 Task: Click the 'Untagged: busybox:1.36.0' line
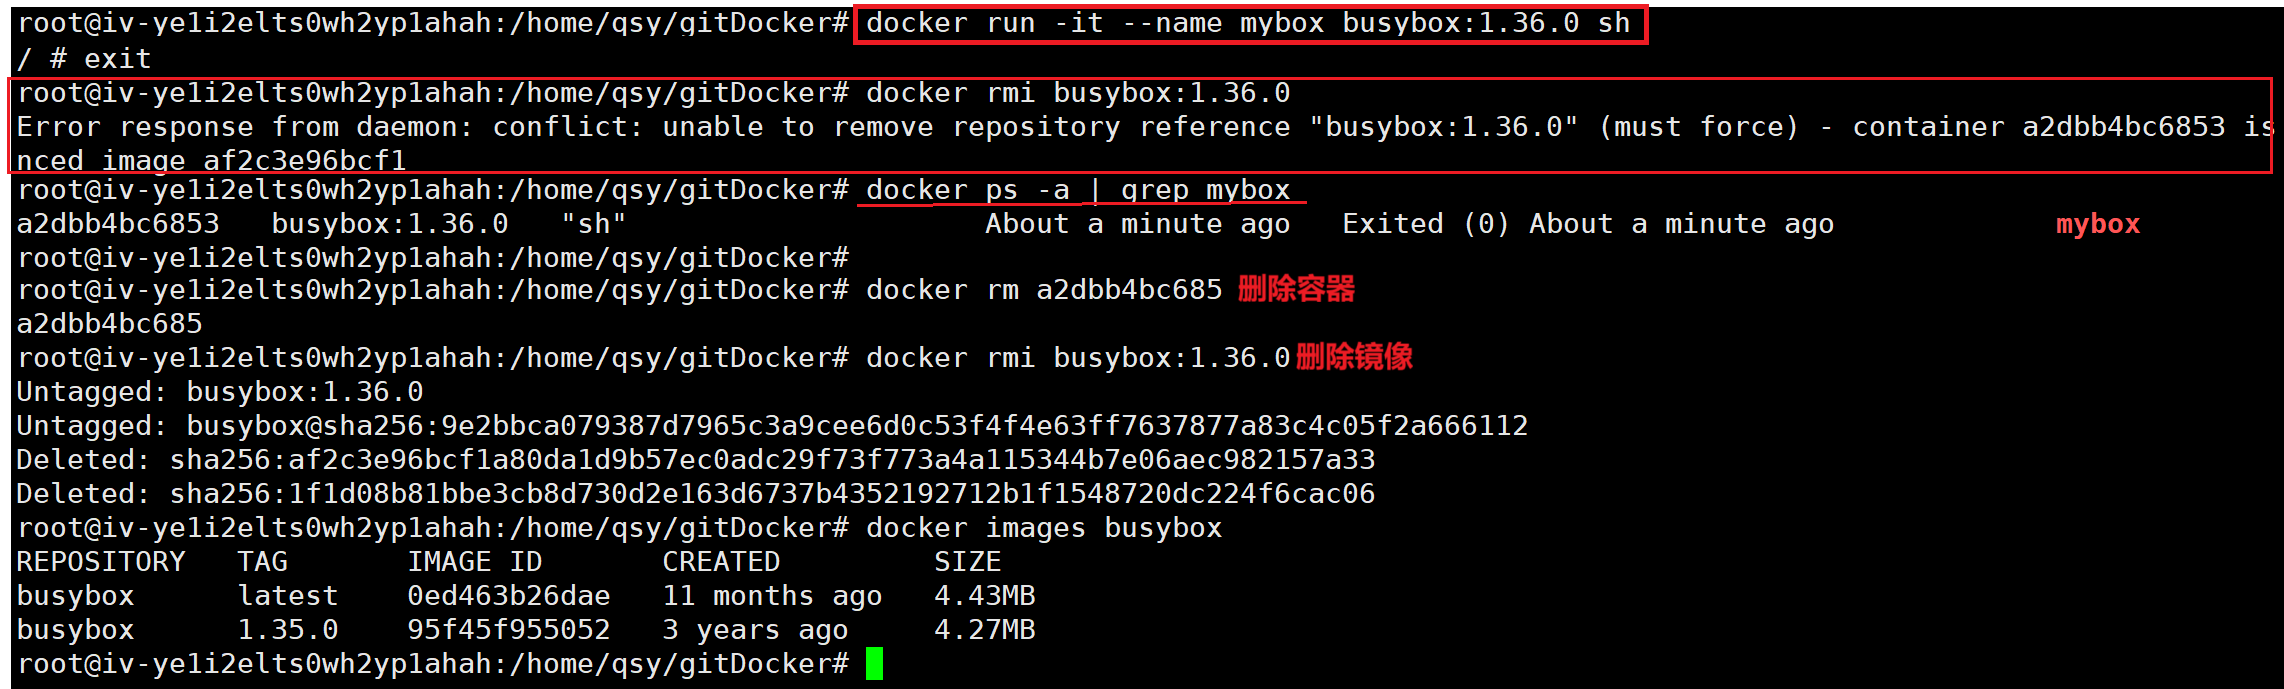pos(220,392)
